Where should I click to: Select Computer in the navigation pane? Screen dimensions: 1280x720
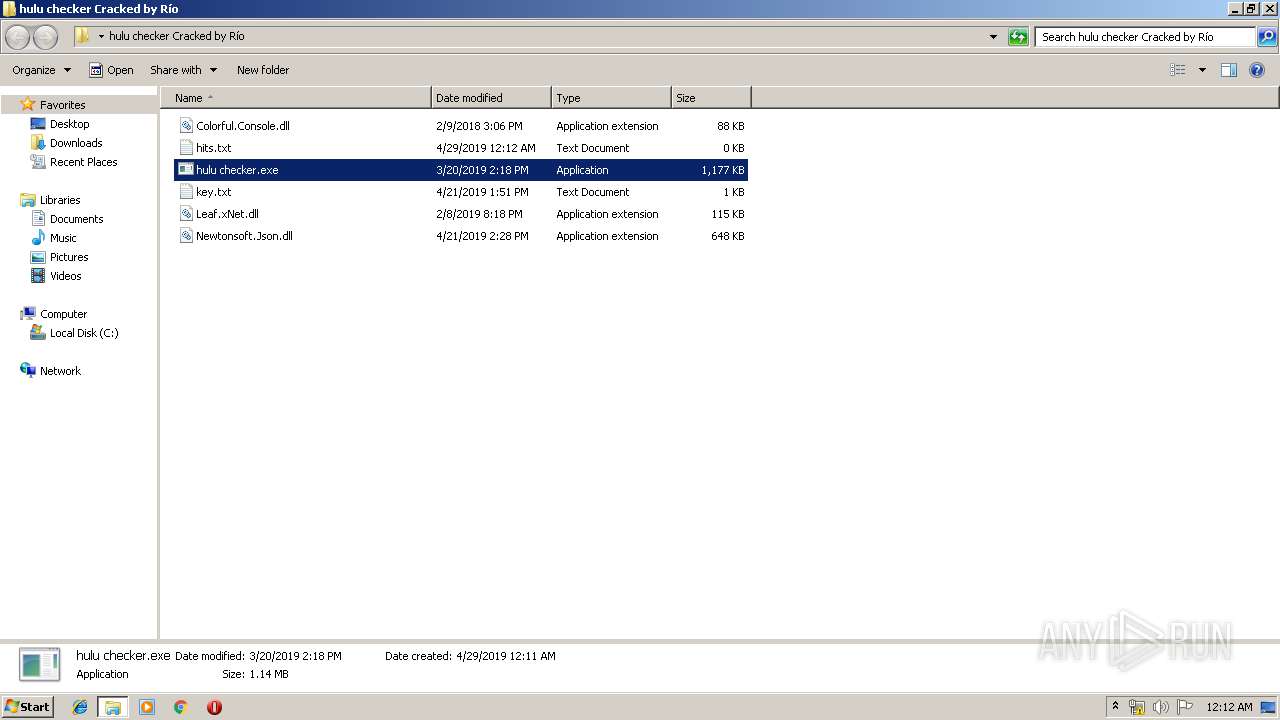tap(63, 314)
